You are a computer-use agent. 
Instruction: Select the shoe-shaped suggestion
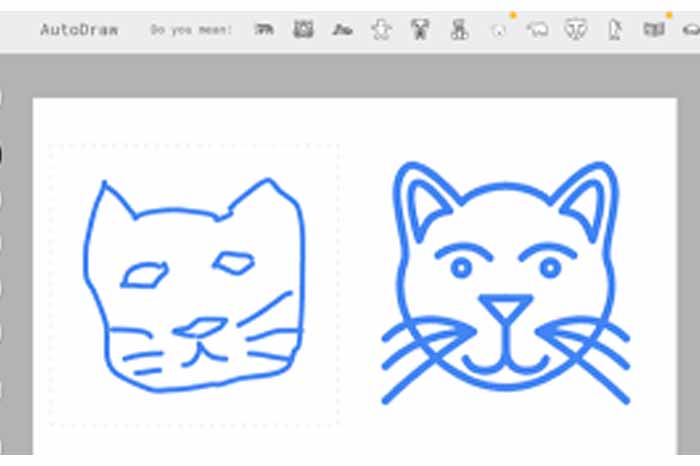pos(342,30)
